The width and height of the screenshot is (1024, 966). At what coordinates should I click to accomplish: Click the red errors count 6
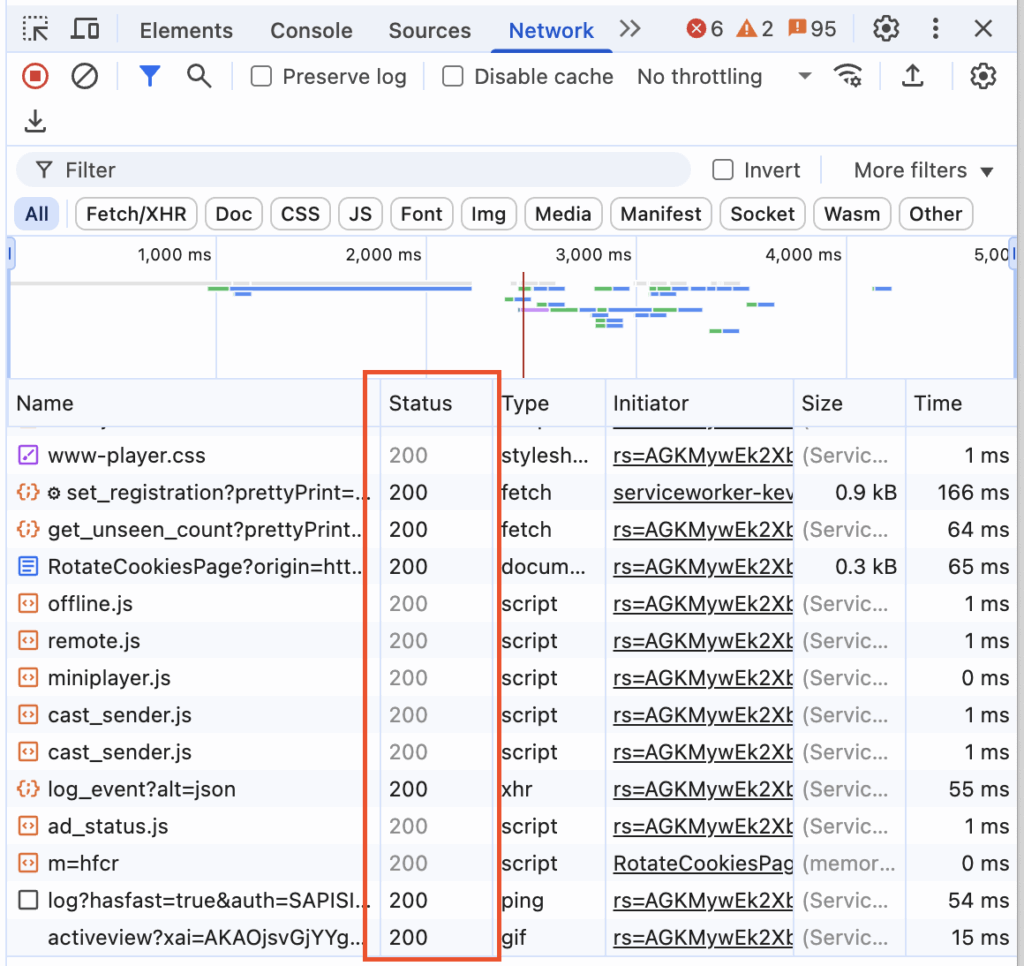tap(705, 29)
